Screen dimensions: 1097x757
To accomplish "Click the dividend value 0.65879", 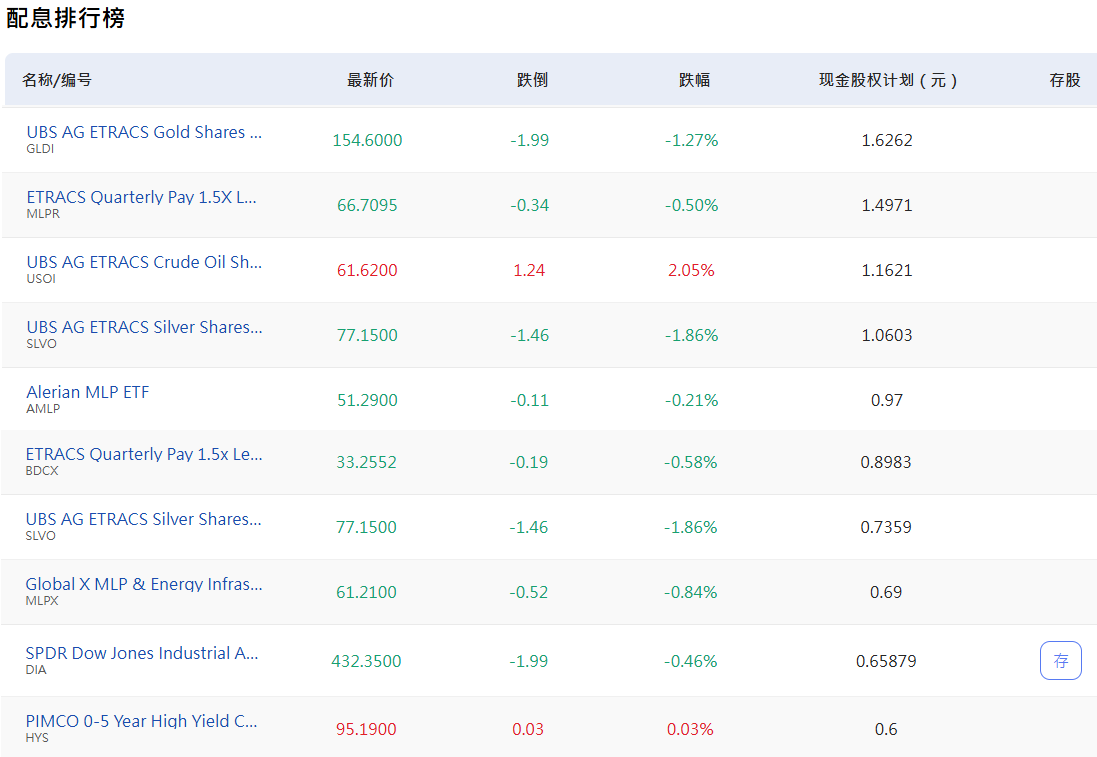I will (886, 661).
